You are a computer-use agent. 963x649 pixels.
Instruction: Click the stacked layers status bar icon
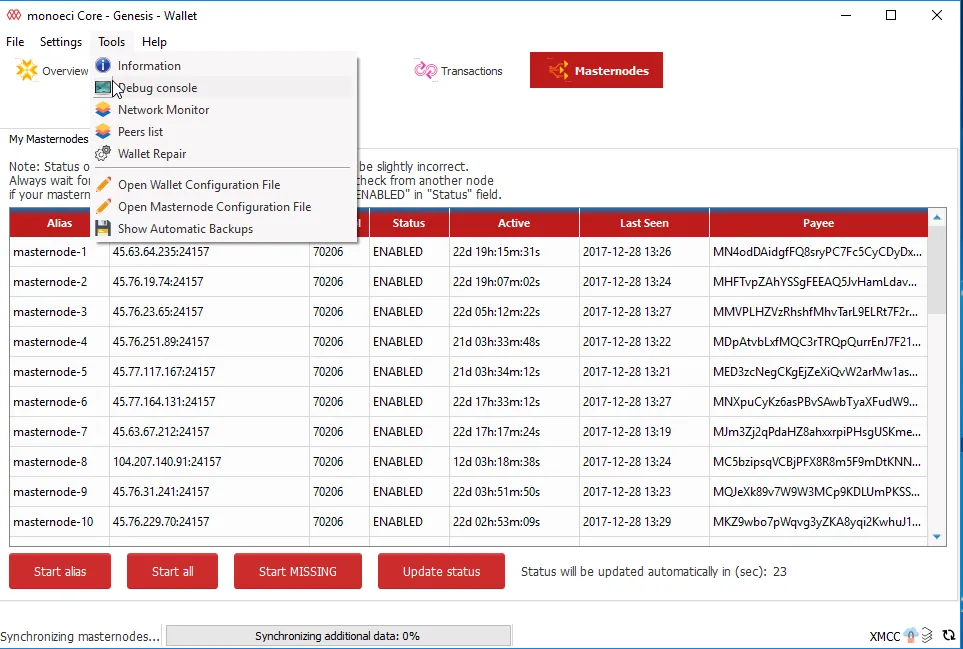tap(927, 635)
